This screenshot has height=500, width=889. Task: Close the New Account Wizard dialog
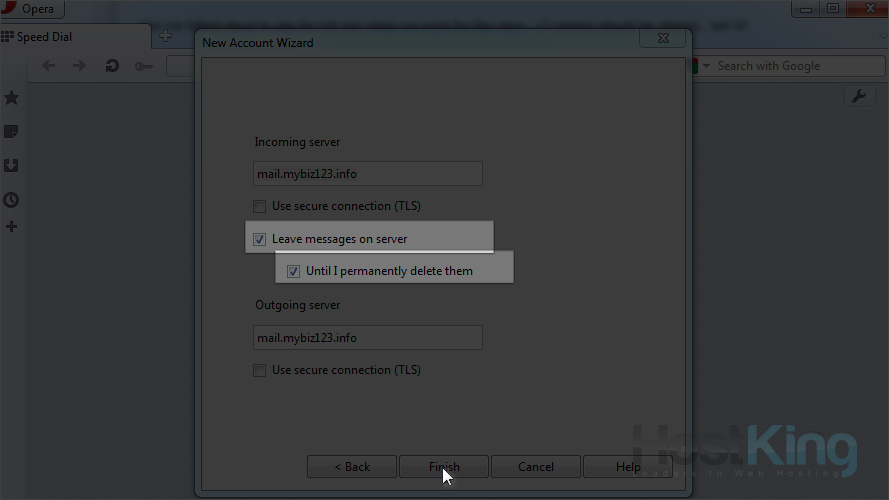(x=665, y=39)
